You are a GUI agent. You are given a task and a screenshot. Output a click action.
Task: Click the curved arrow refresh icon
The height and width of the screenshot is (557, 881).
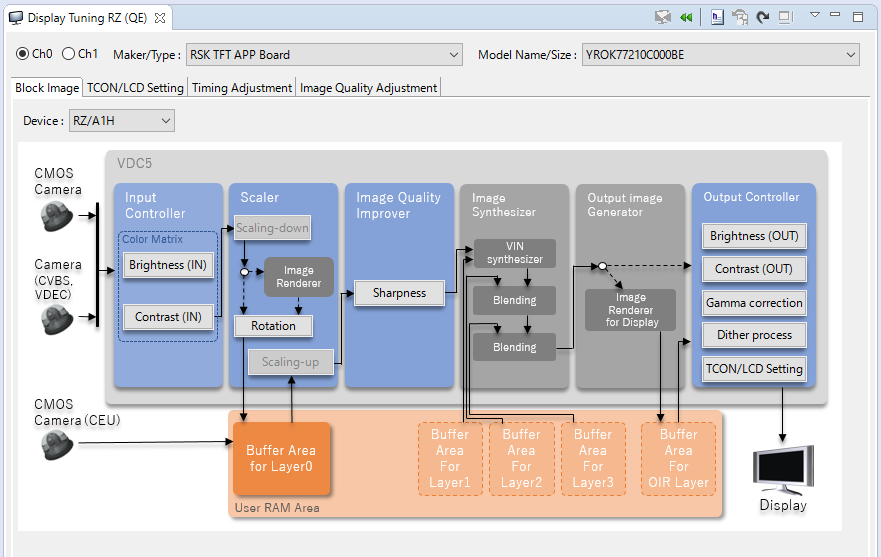(x=763, y=17)
